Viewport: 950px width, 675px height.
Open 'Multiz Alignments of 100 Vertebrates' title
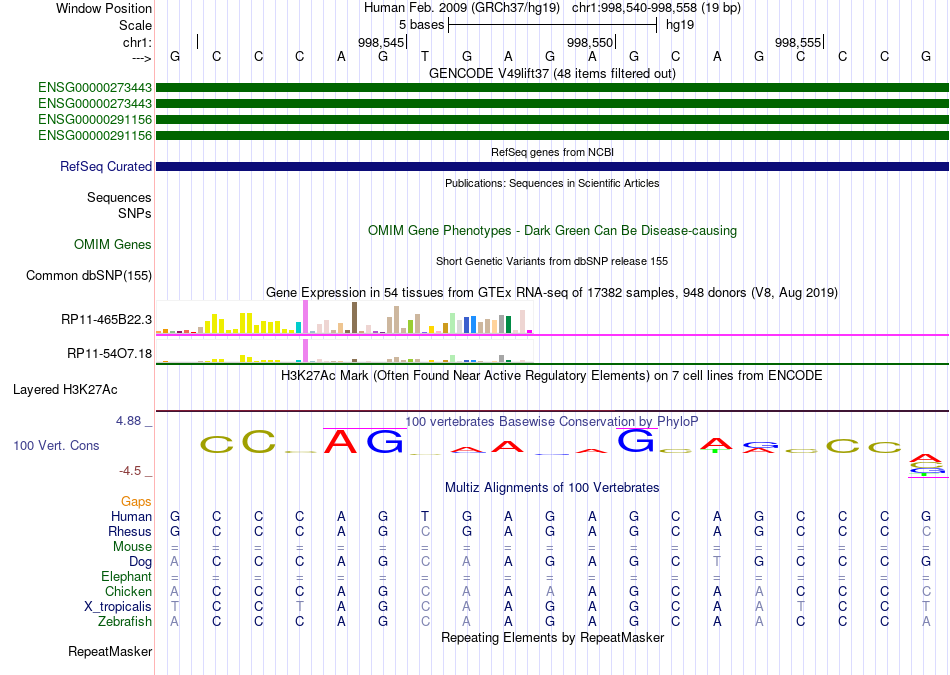pos(552,487)
